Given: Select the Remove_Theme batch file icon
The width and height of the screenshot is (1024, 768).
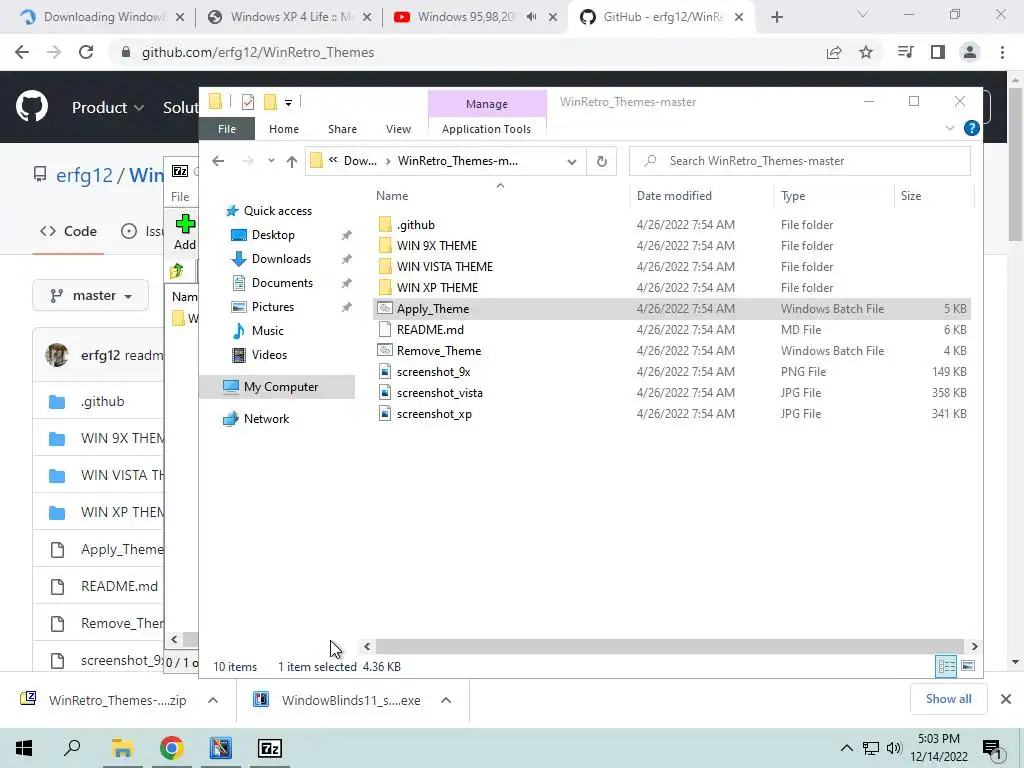Looking at the screenshot, I should 385,350.
